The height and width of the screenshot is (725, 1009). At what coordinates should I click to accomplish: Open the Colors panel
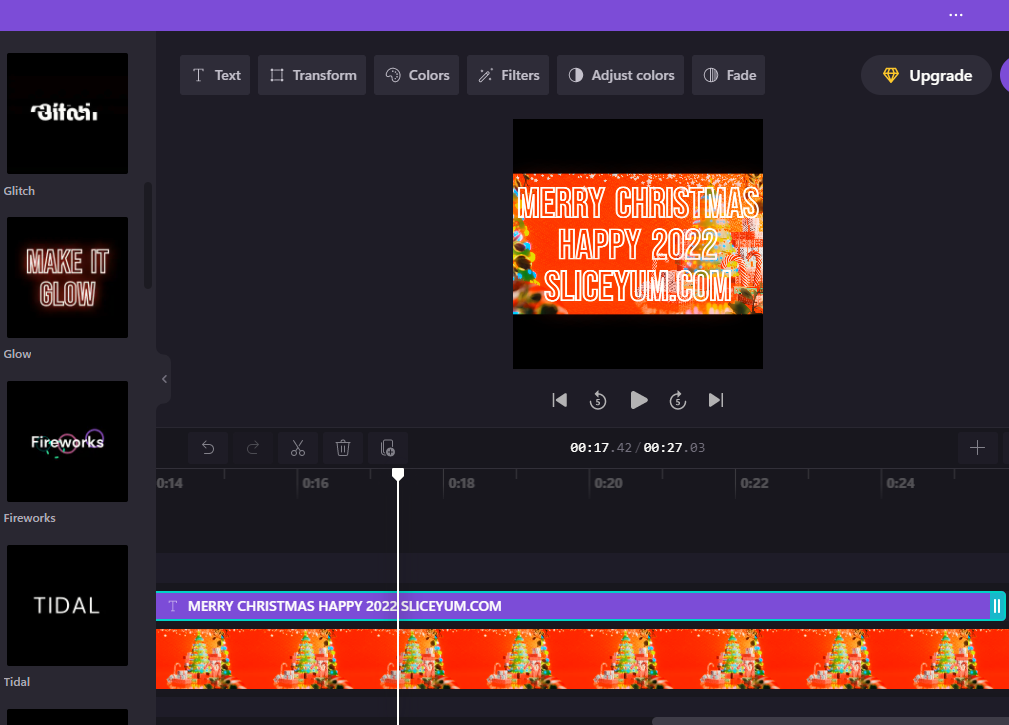(416, 74)
